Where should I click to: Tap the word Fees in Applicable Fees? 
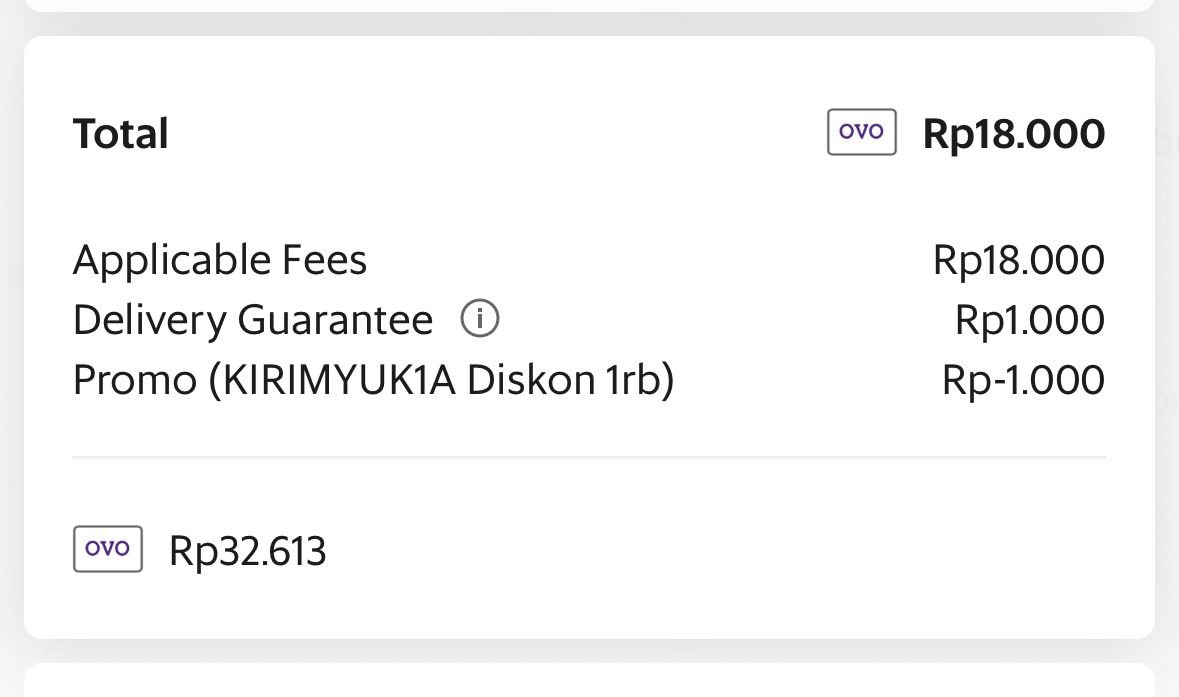tap(323, 261)
